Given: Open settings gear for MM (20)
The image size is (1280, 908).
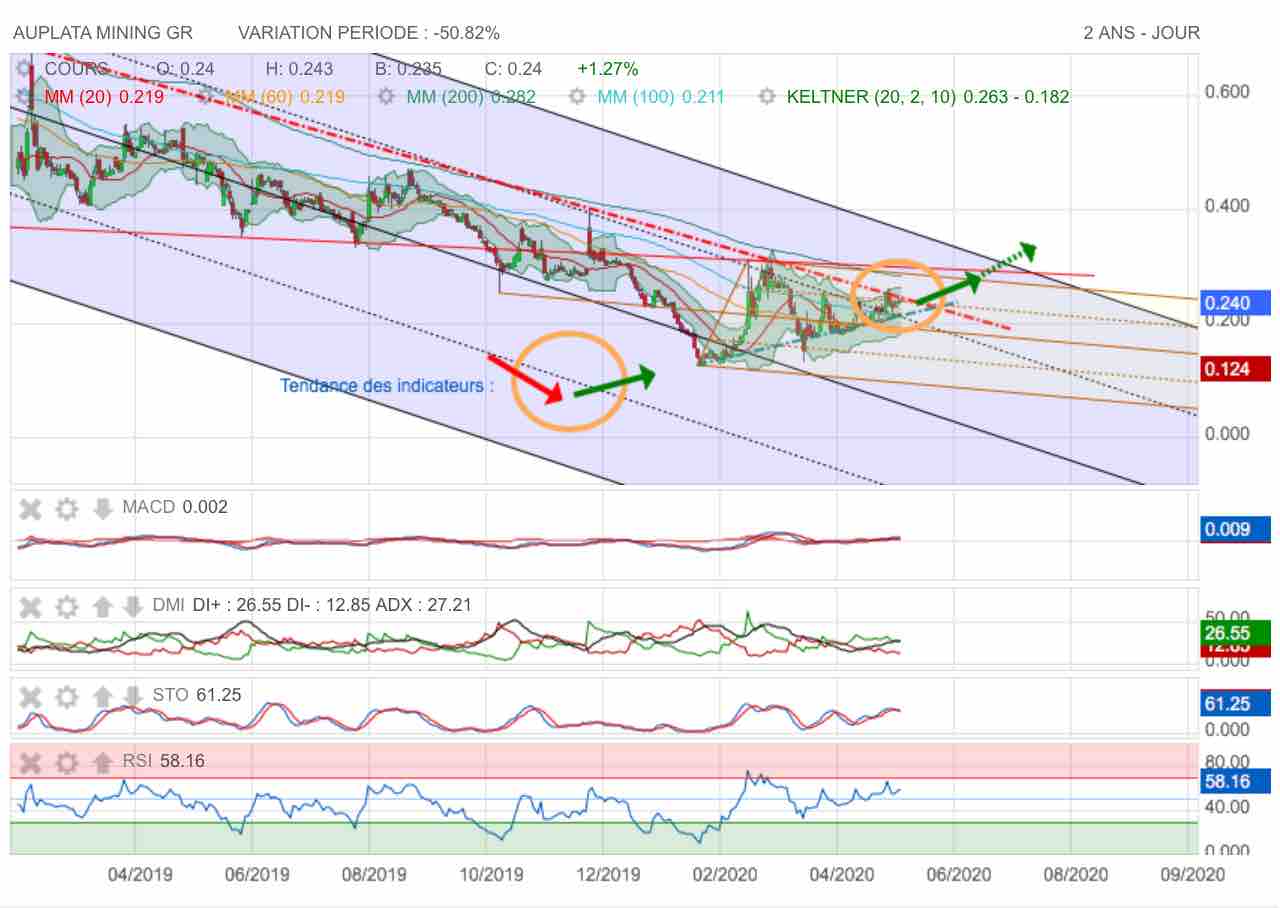Looking at the screenshot, I should pos(26,97).
